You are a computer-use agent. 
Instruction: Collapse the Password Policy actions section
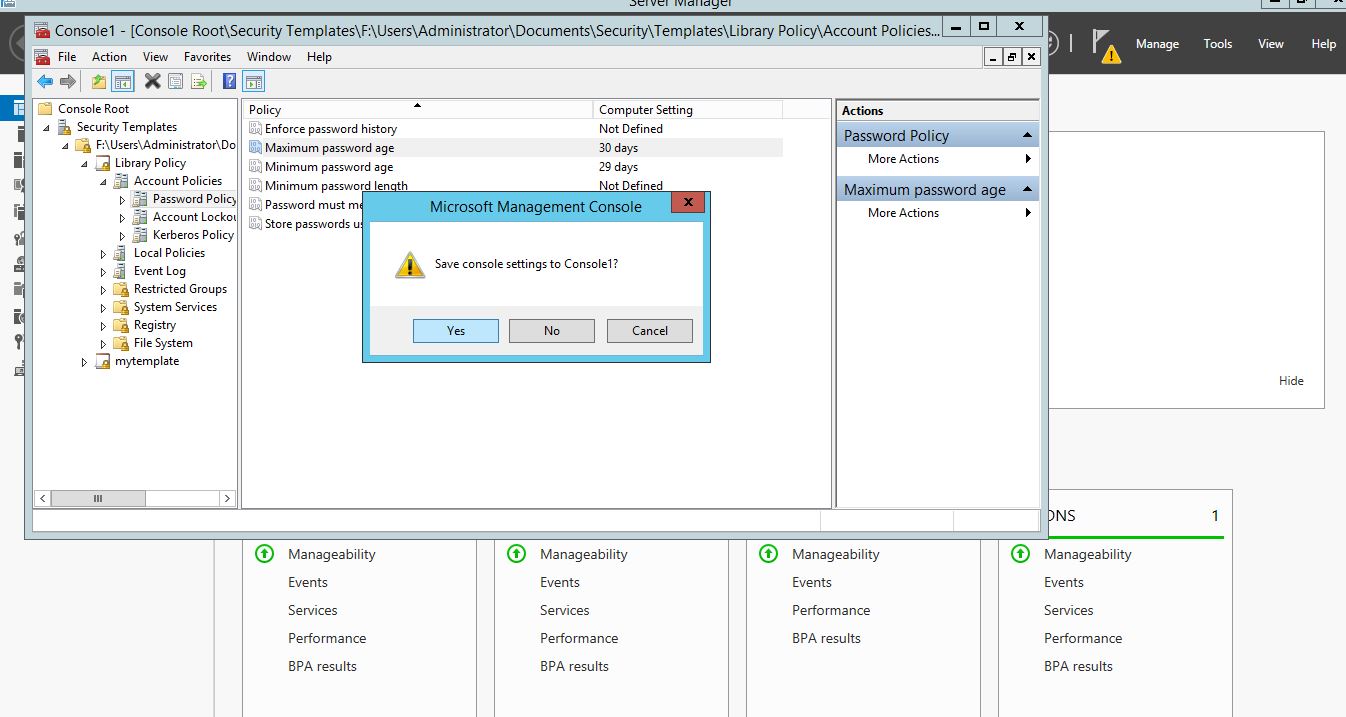[1027, 135]
